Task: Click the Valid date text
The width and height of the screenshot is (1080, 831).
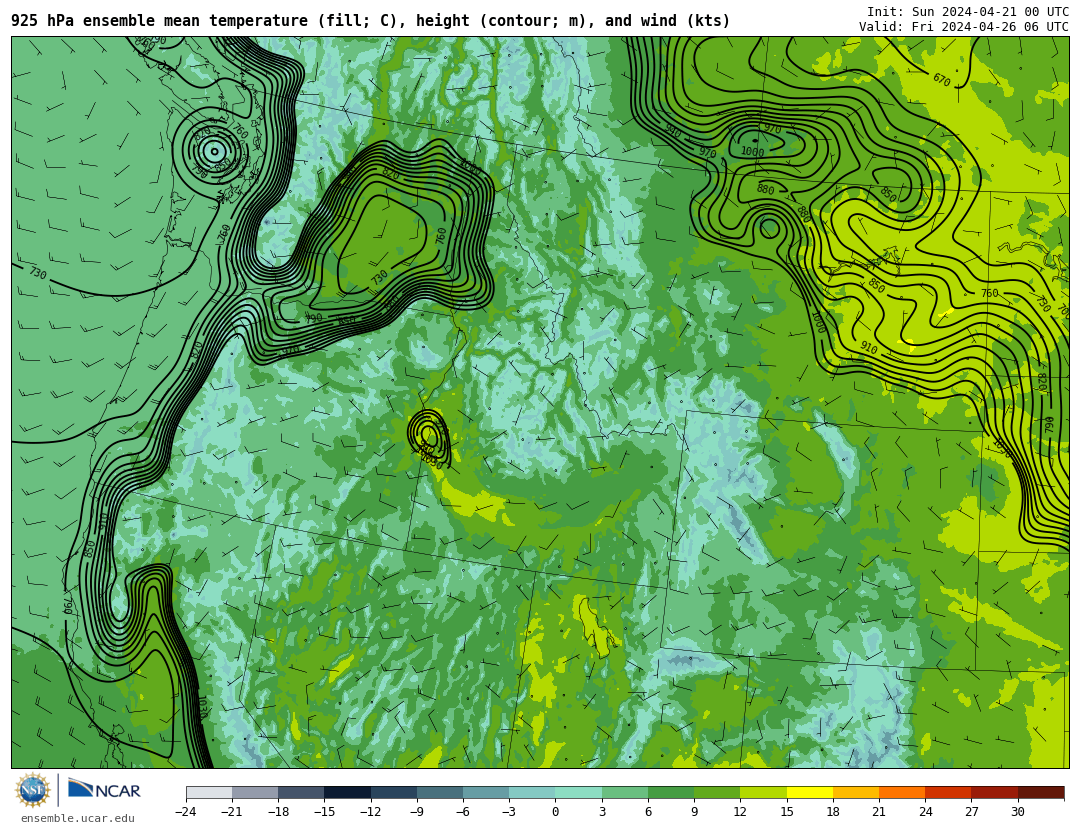Action: [964, 27]
